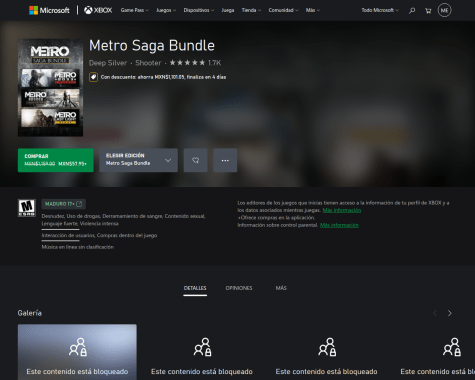Go to previous gallery item arrow
Viewport: 475px width, 380px height.
click(435, 313)
